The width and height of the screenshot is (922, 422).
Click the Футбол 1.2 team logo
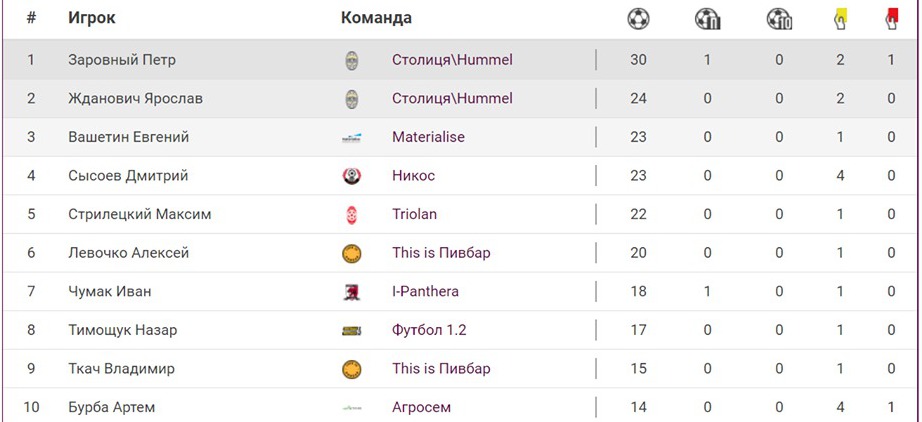click(x=351, y=330)
